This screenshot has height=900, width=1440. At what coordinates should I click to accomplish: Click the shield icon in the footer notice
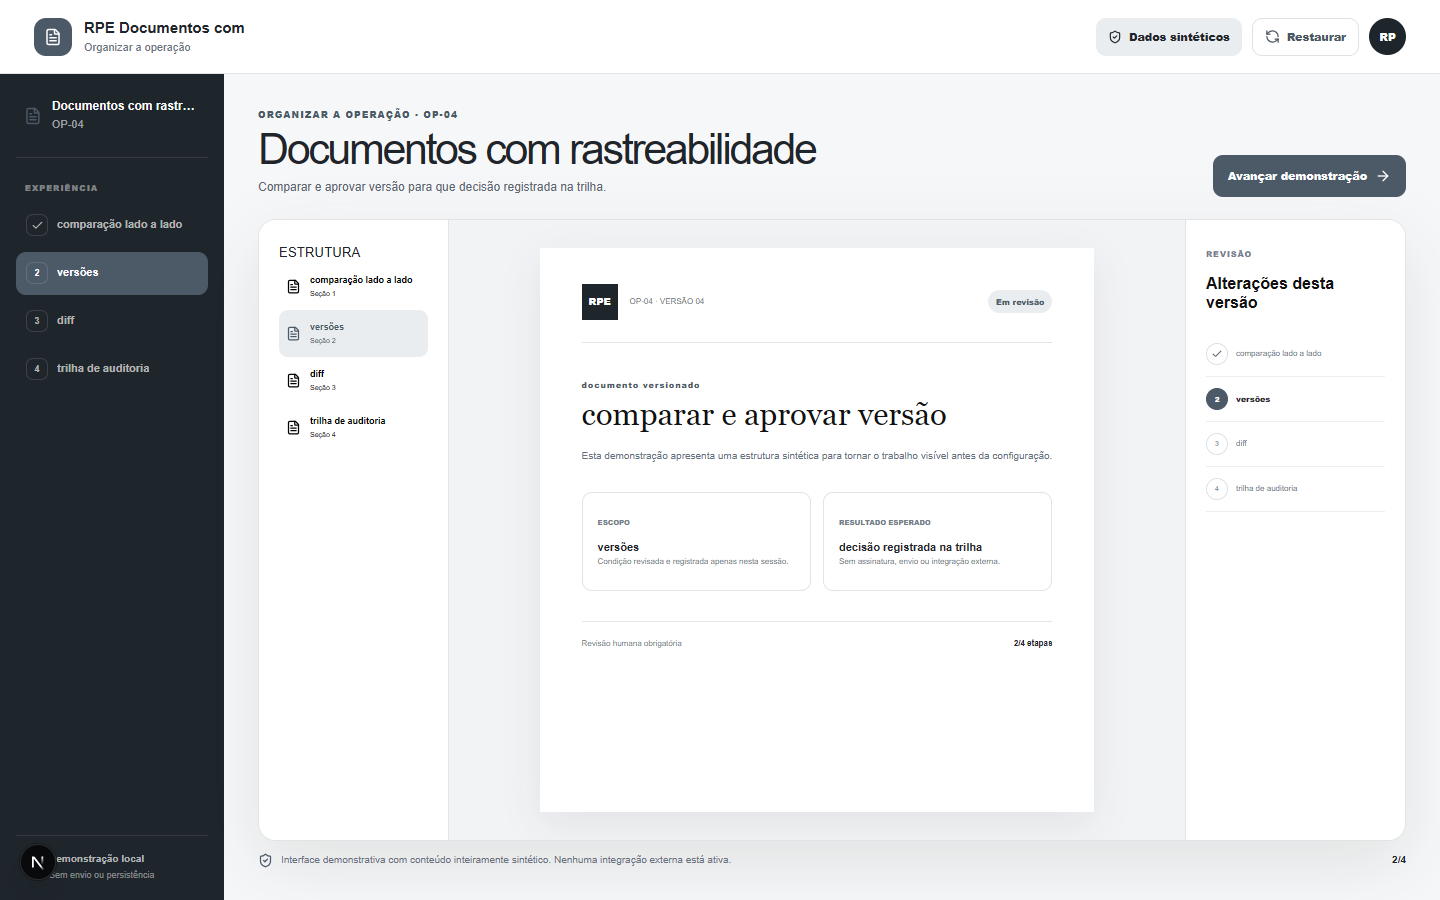point(266,860)
